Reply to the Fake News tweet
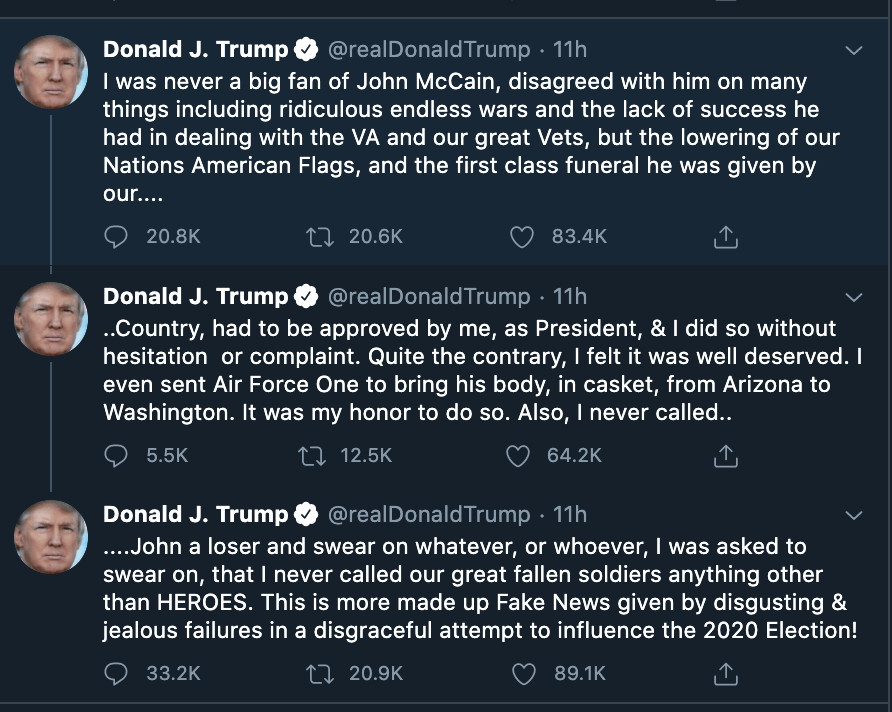The image size is (892, 712). coord(117,674)
